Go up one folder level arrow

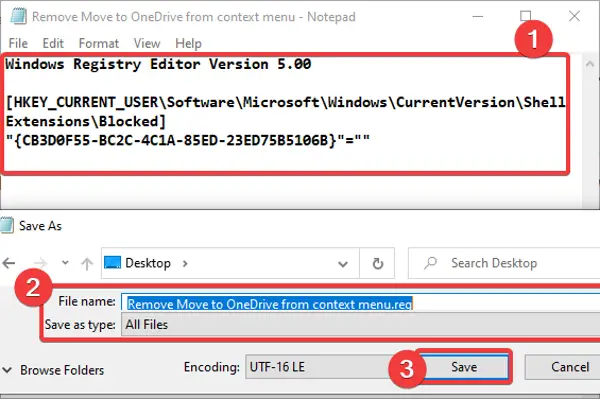coord(87,264)
